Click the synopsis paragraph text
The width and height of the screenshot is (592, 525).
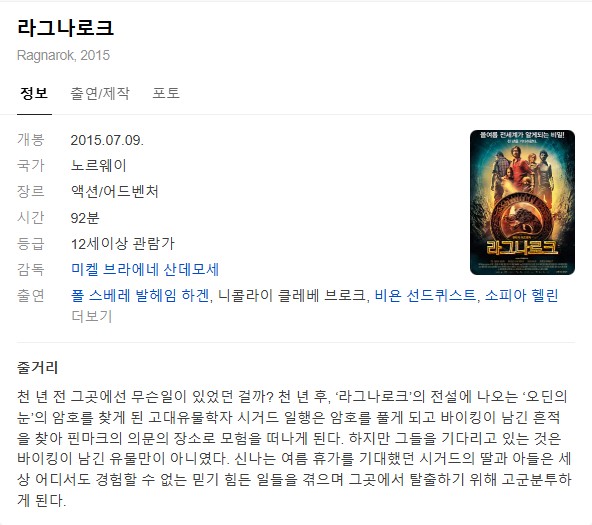tap(294, 448)
